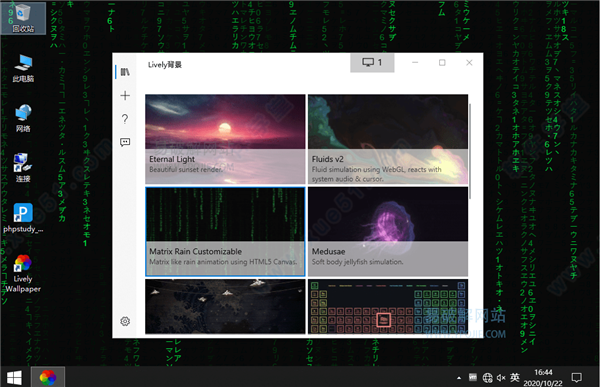
Task: Click the phpstudy desktop shortcut
Action: (x=23, y=218)
